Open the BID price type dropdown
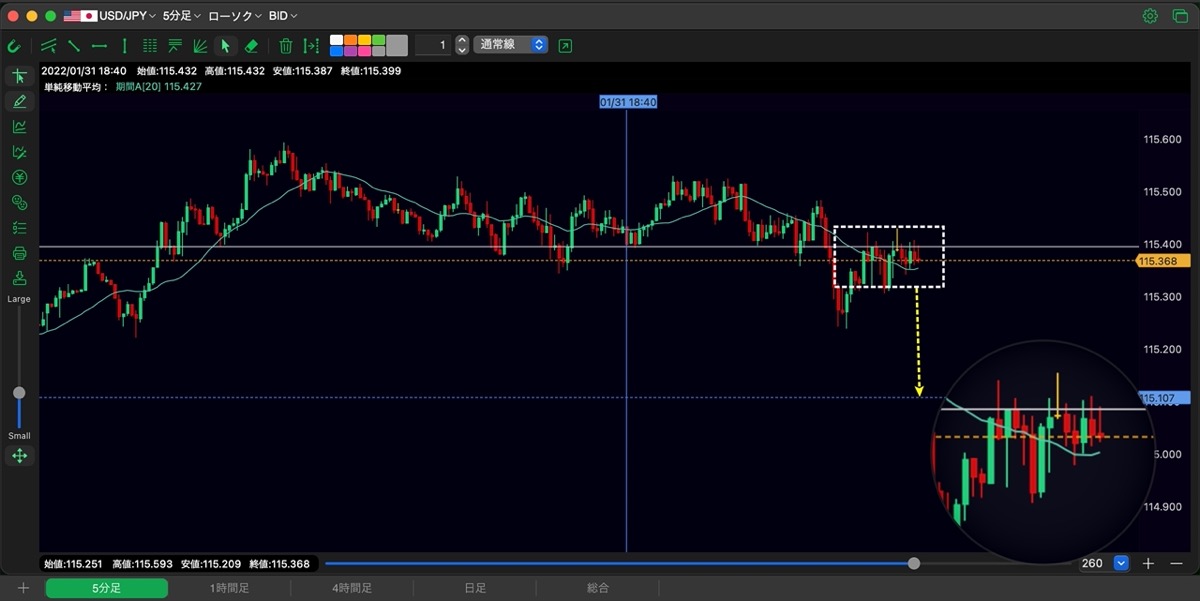Image resolution: width=1200 pixels, height=601 pixels. tap(283, 16)
